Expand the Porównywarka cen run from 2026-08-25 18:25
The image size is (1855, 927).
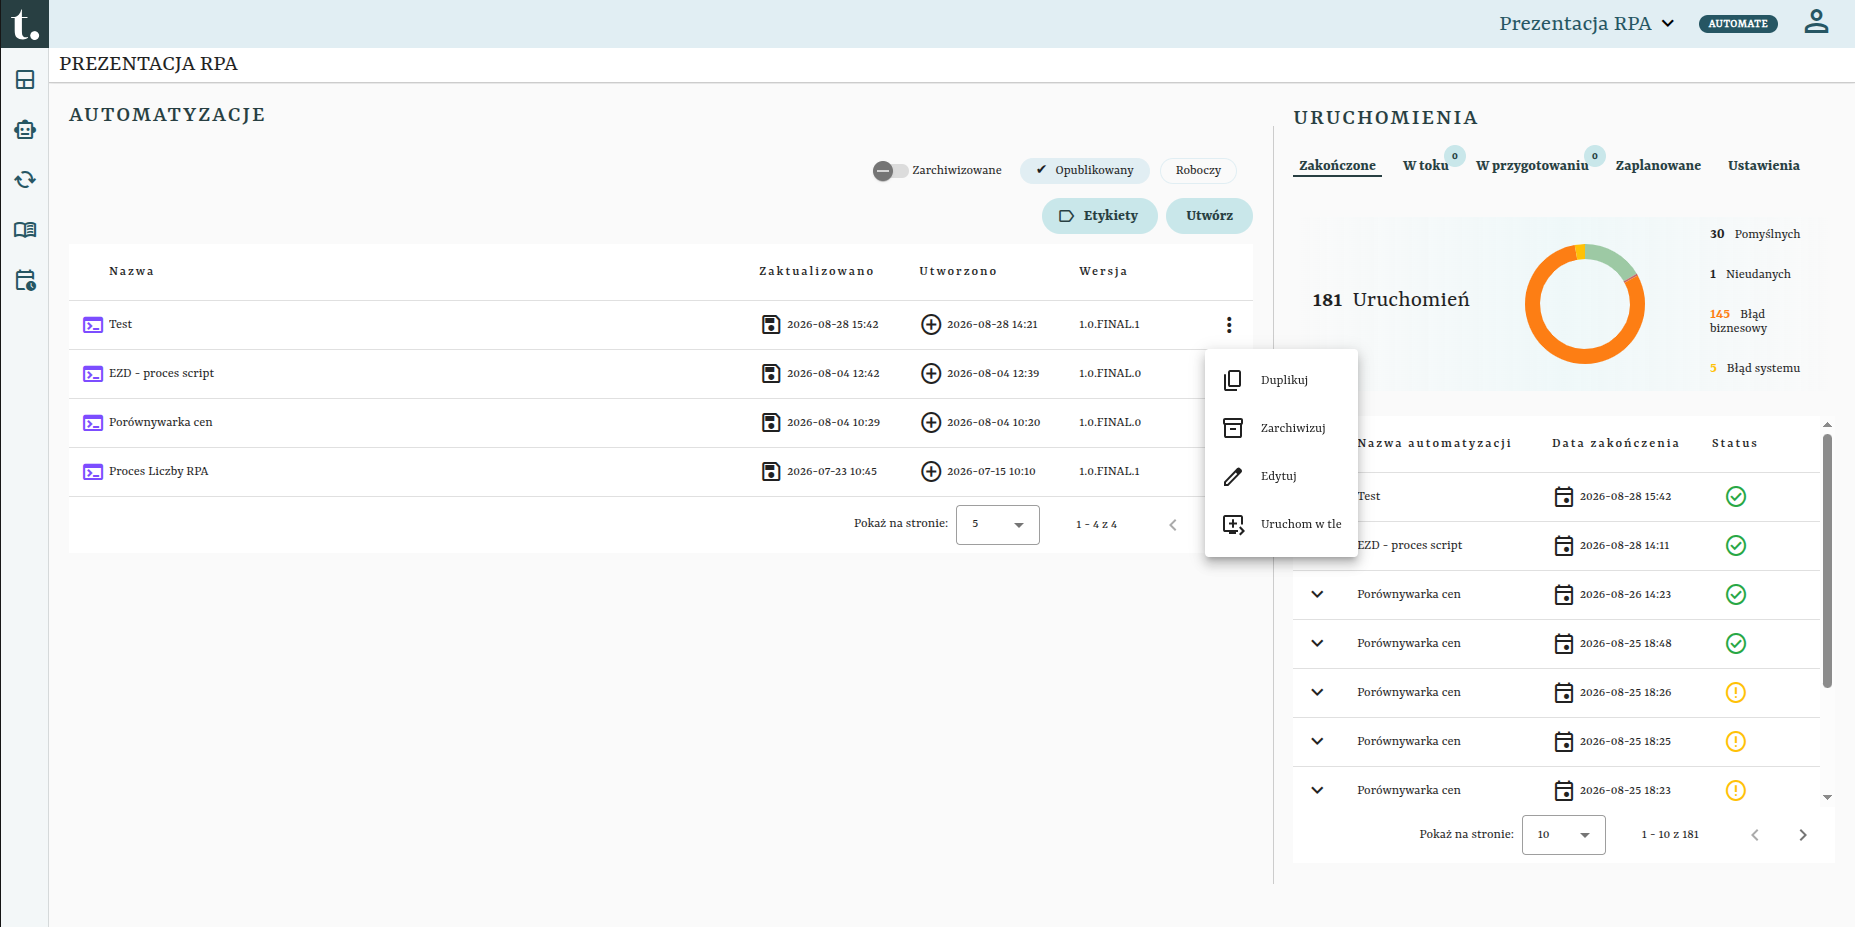click(1317, 742)
